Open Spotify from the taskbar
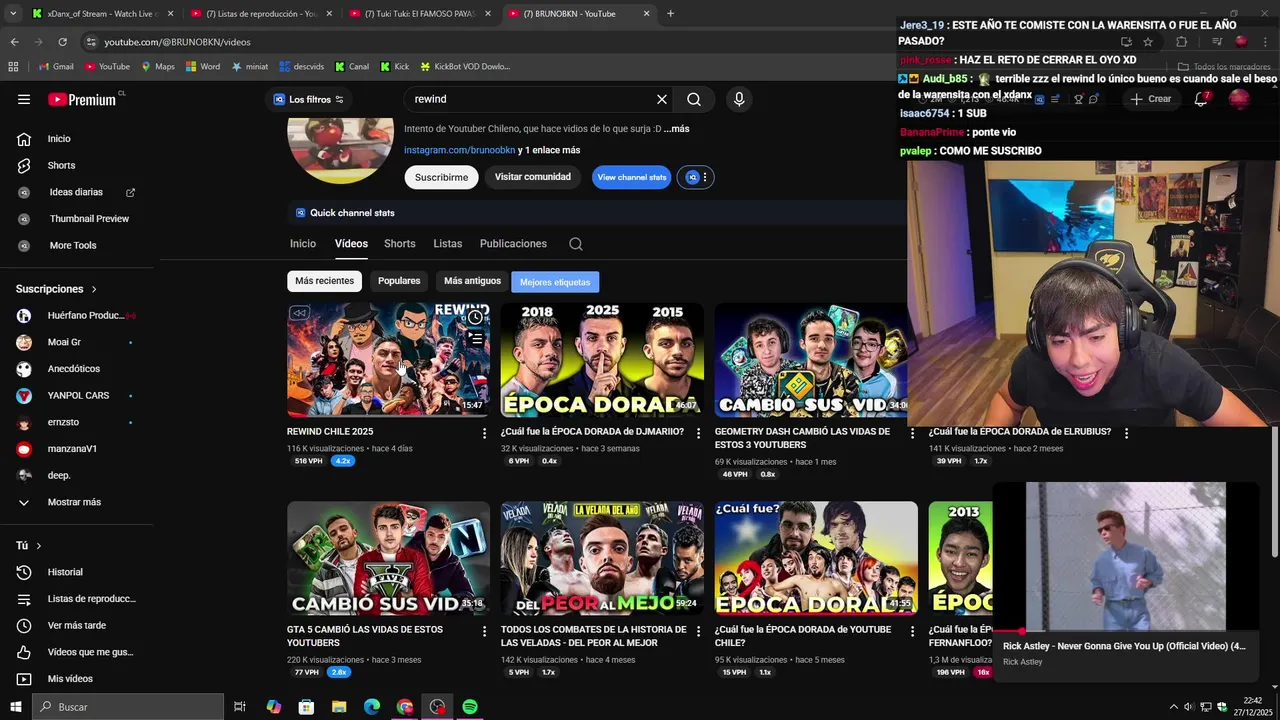Viewport: 1280px width, 720px height. click(x=470, y=707)
